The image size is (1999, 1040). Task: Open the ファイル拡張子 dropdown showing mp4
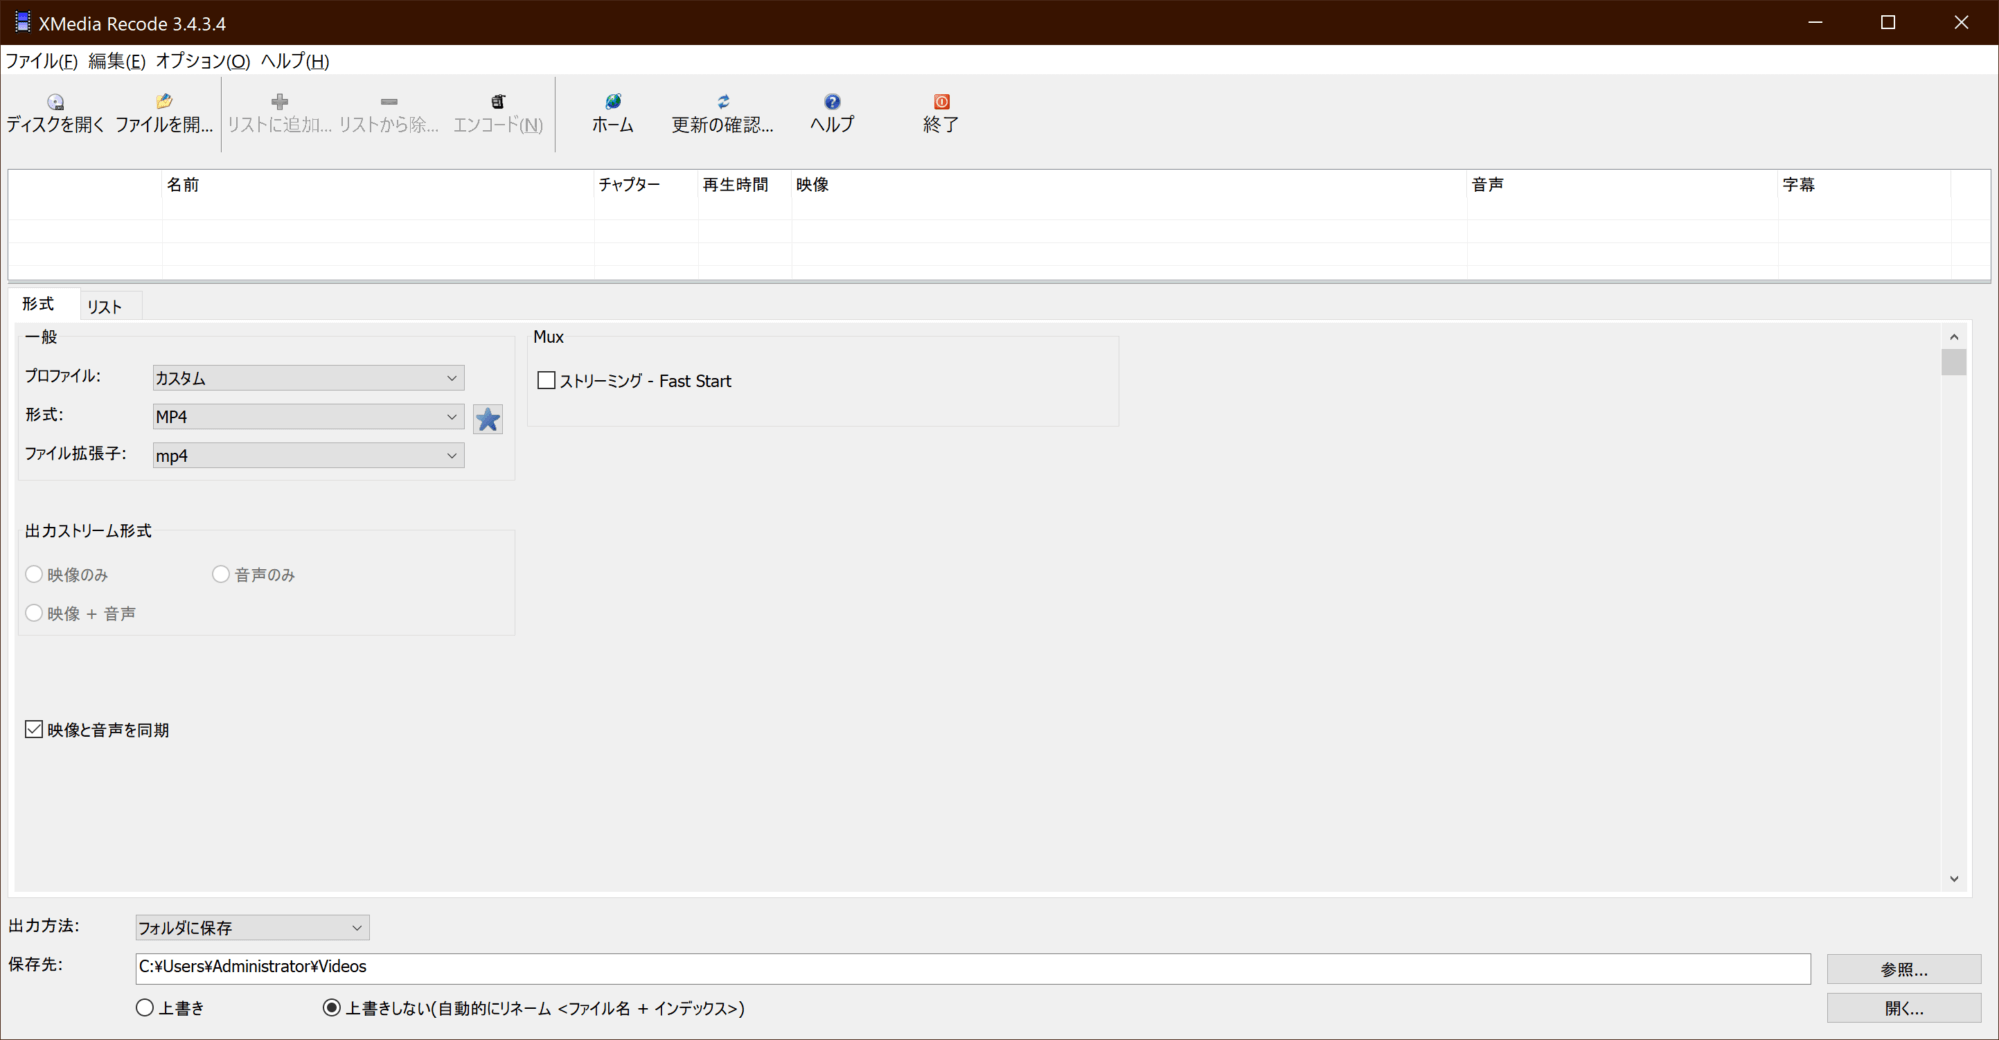click(x=308, y=456)
